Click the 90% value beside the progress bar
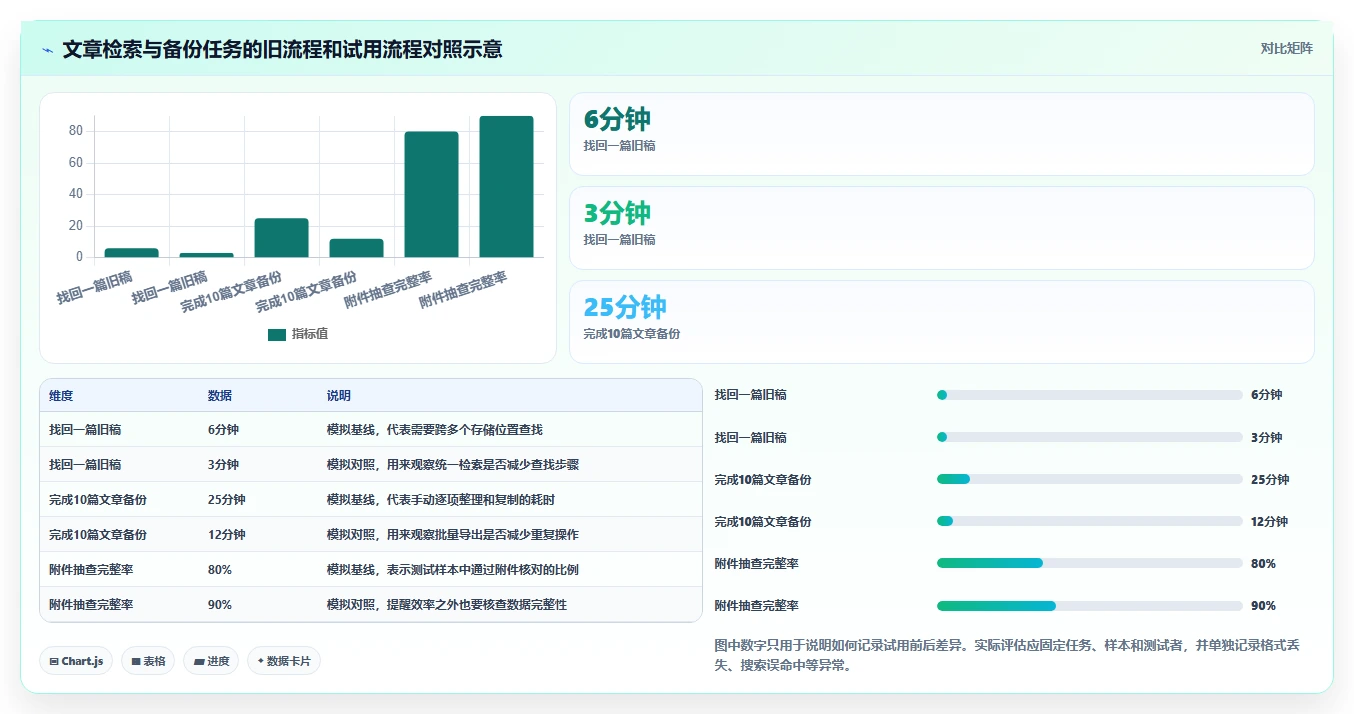 (1263, 606)
